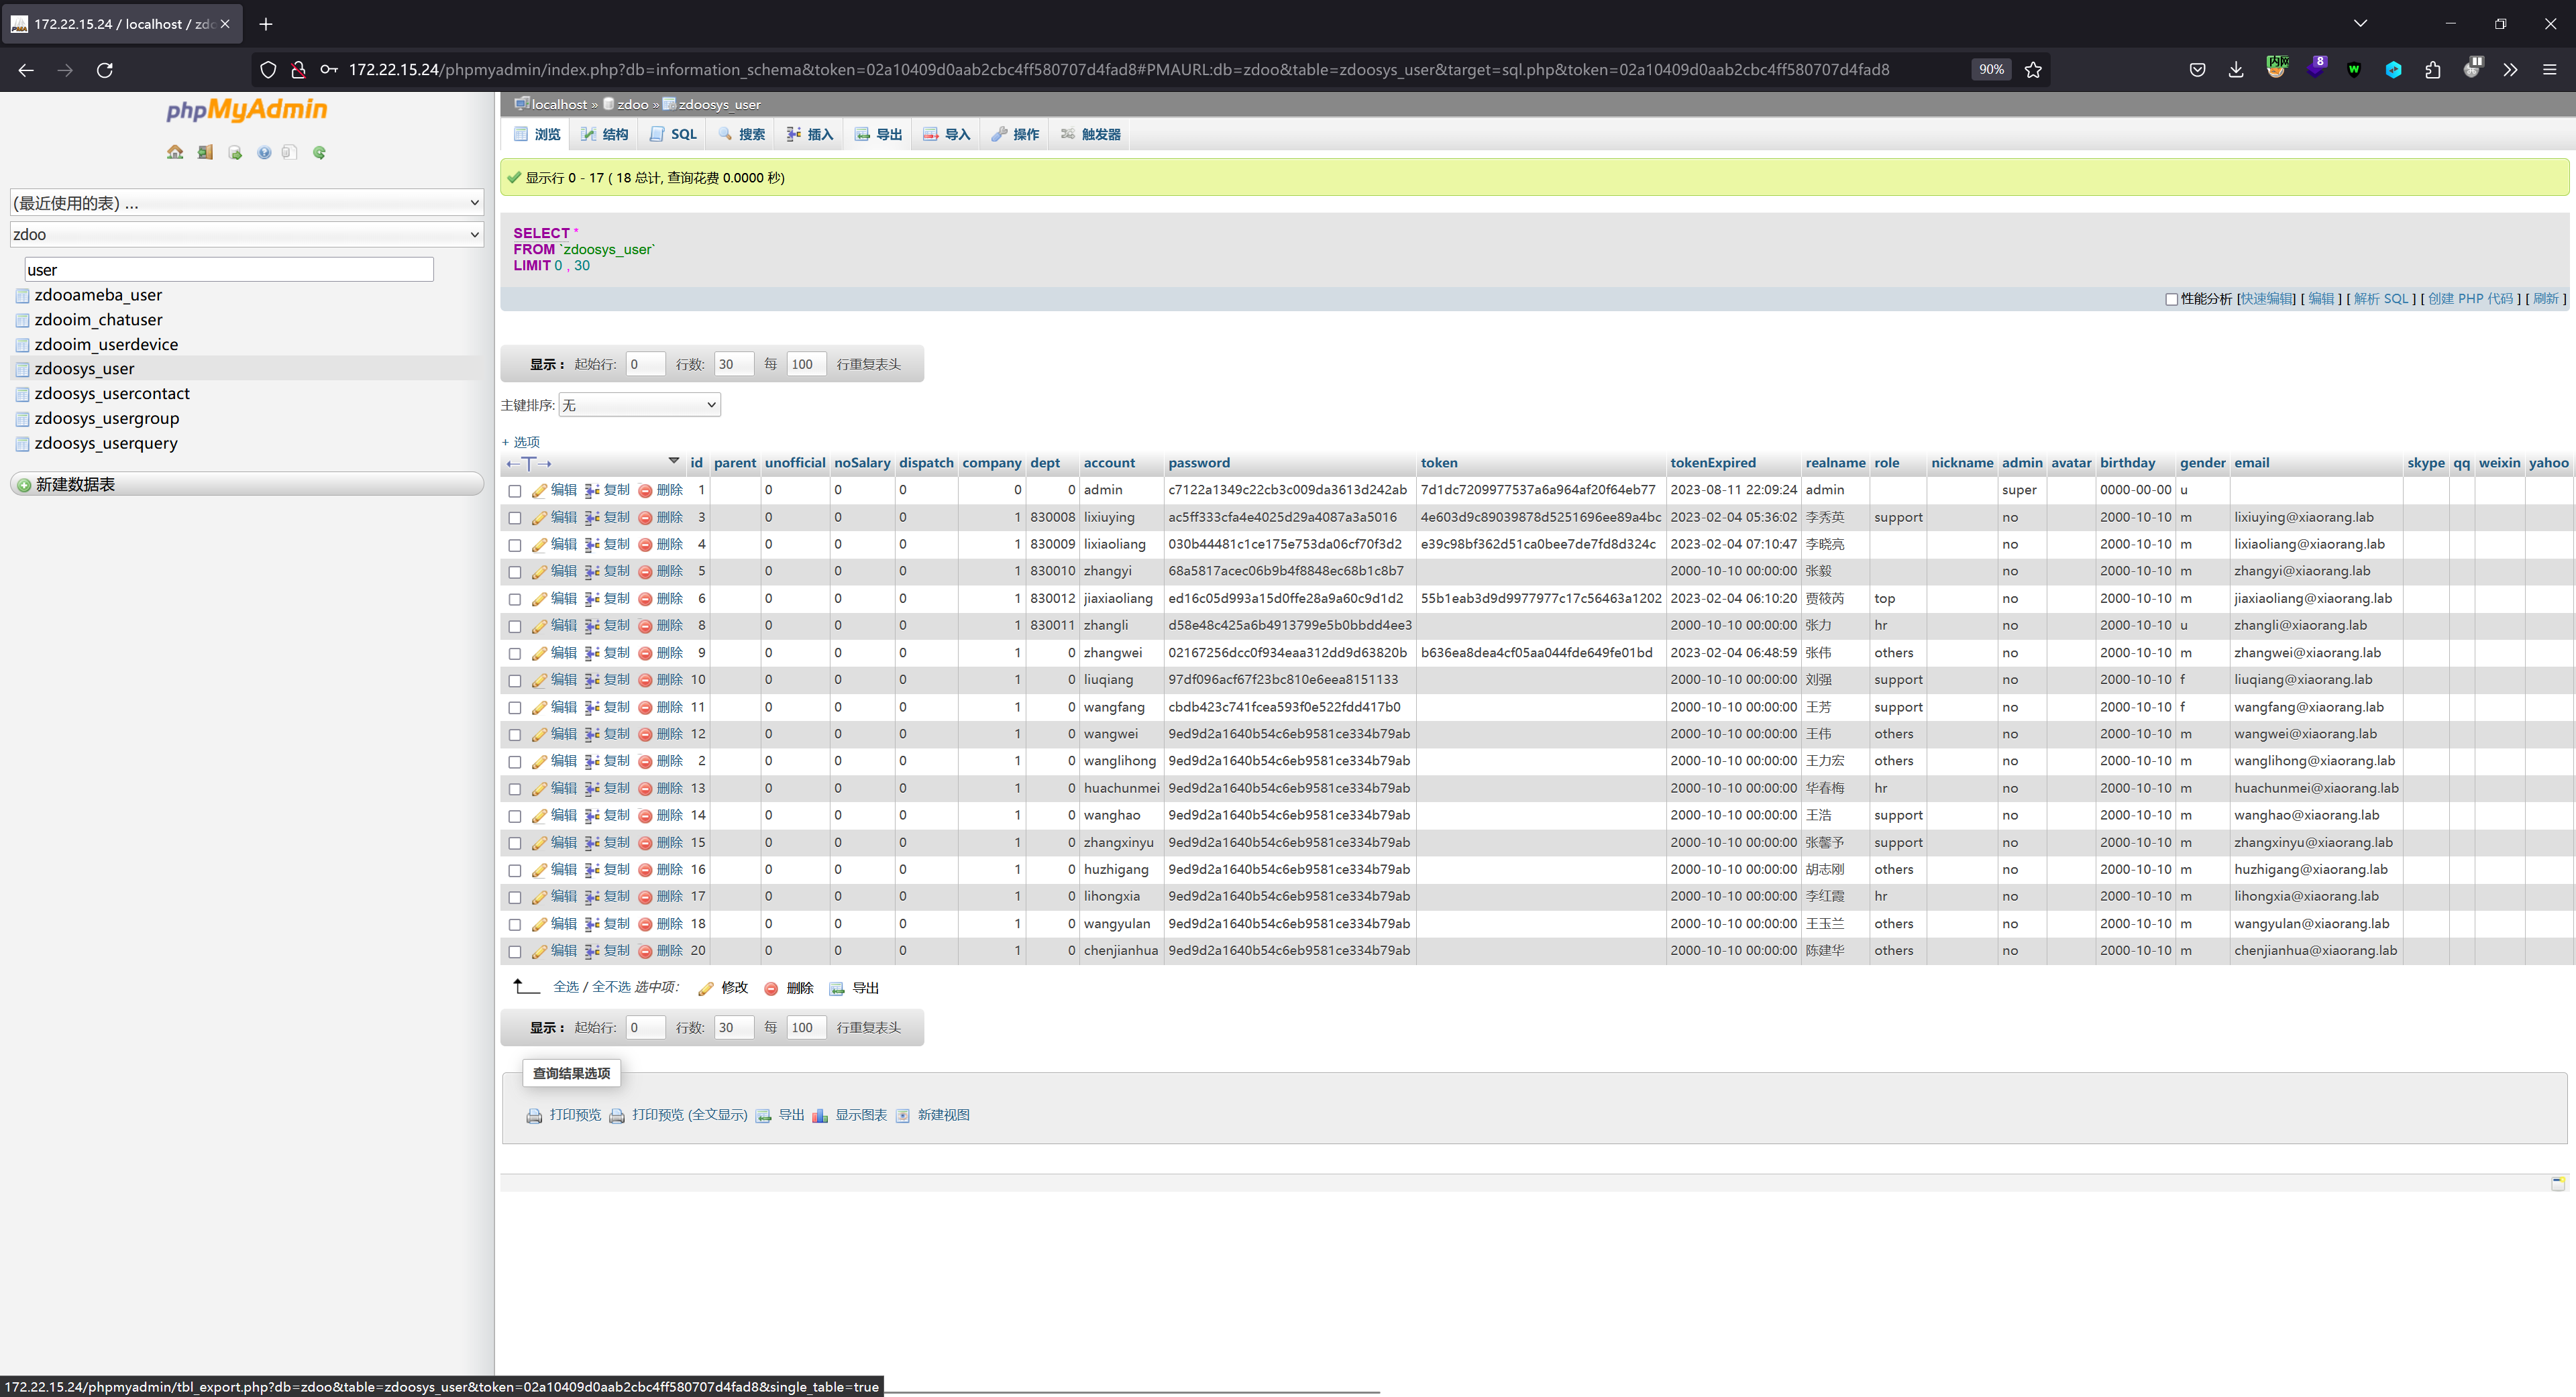Viewport: 2576px width, 1397px height.
Task: Click the green reload navigation icon
Action: point(319,152)
